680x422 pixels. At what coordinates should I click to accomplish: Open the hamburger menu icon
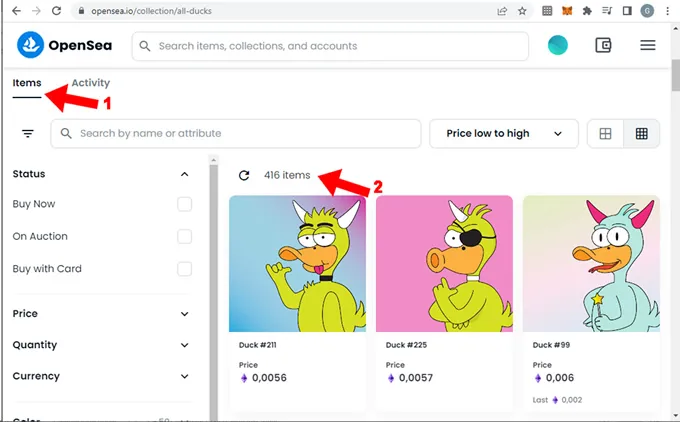[647, 46]
